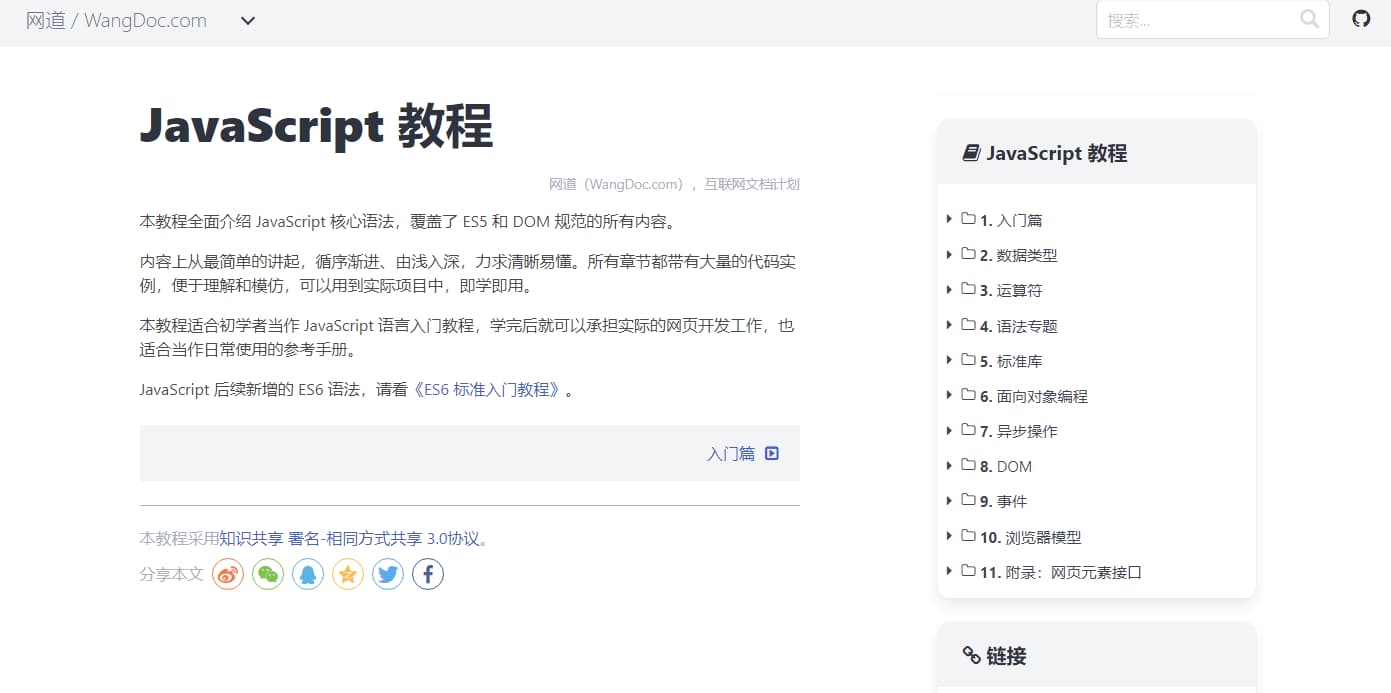The image size is (1391, 693).
Task: Open chapter 6. 面向对象编程 in sidebar
Action: [x=1034, y=396]
